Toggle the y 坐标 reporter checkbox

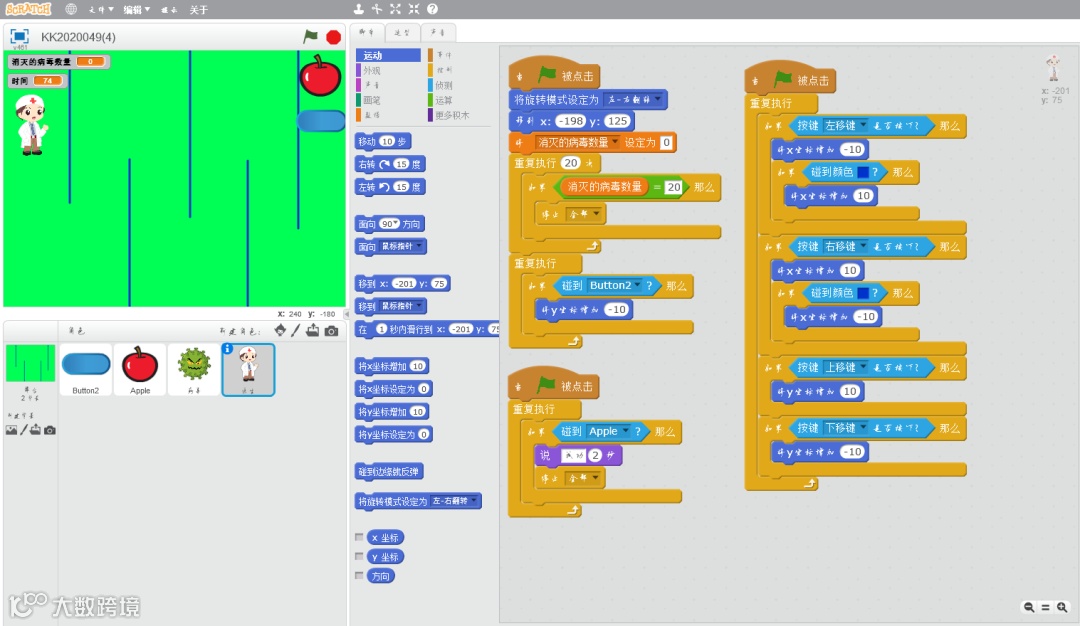[x=359, y=556]
